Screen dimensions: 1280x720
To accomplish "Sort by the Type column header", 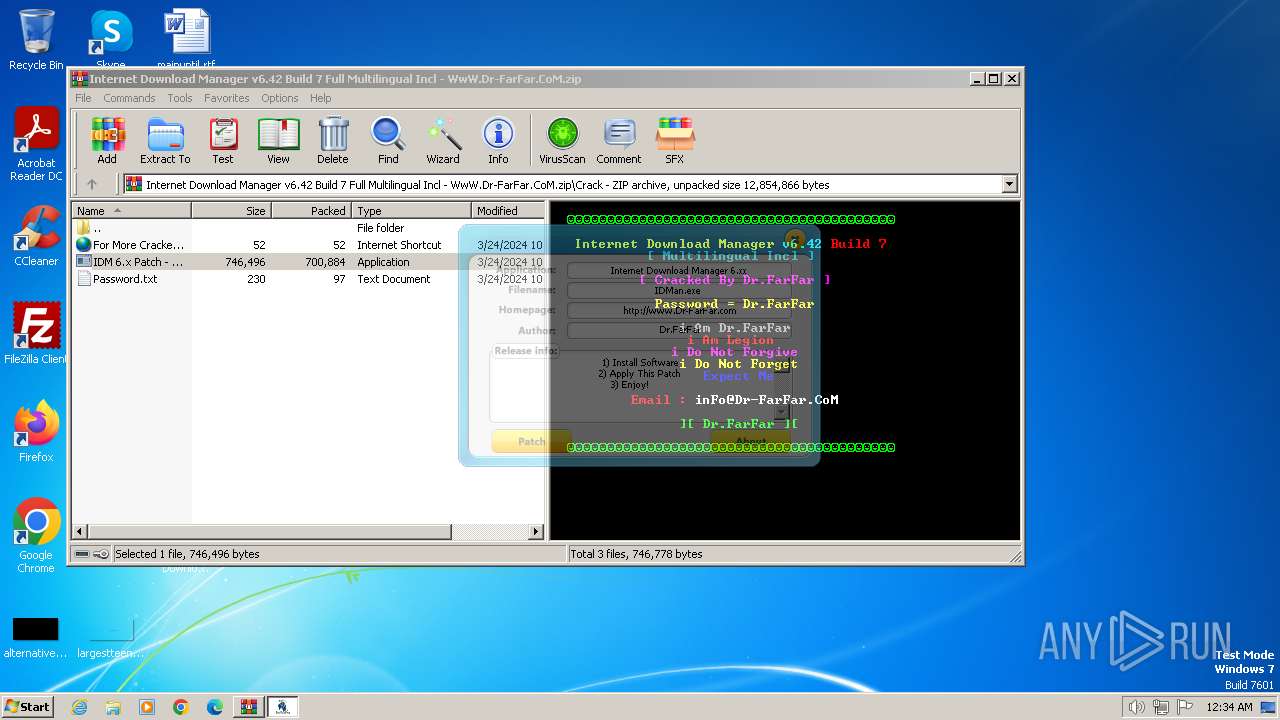I will click(411, 210).
